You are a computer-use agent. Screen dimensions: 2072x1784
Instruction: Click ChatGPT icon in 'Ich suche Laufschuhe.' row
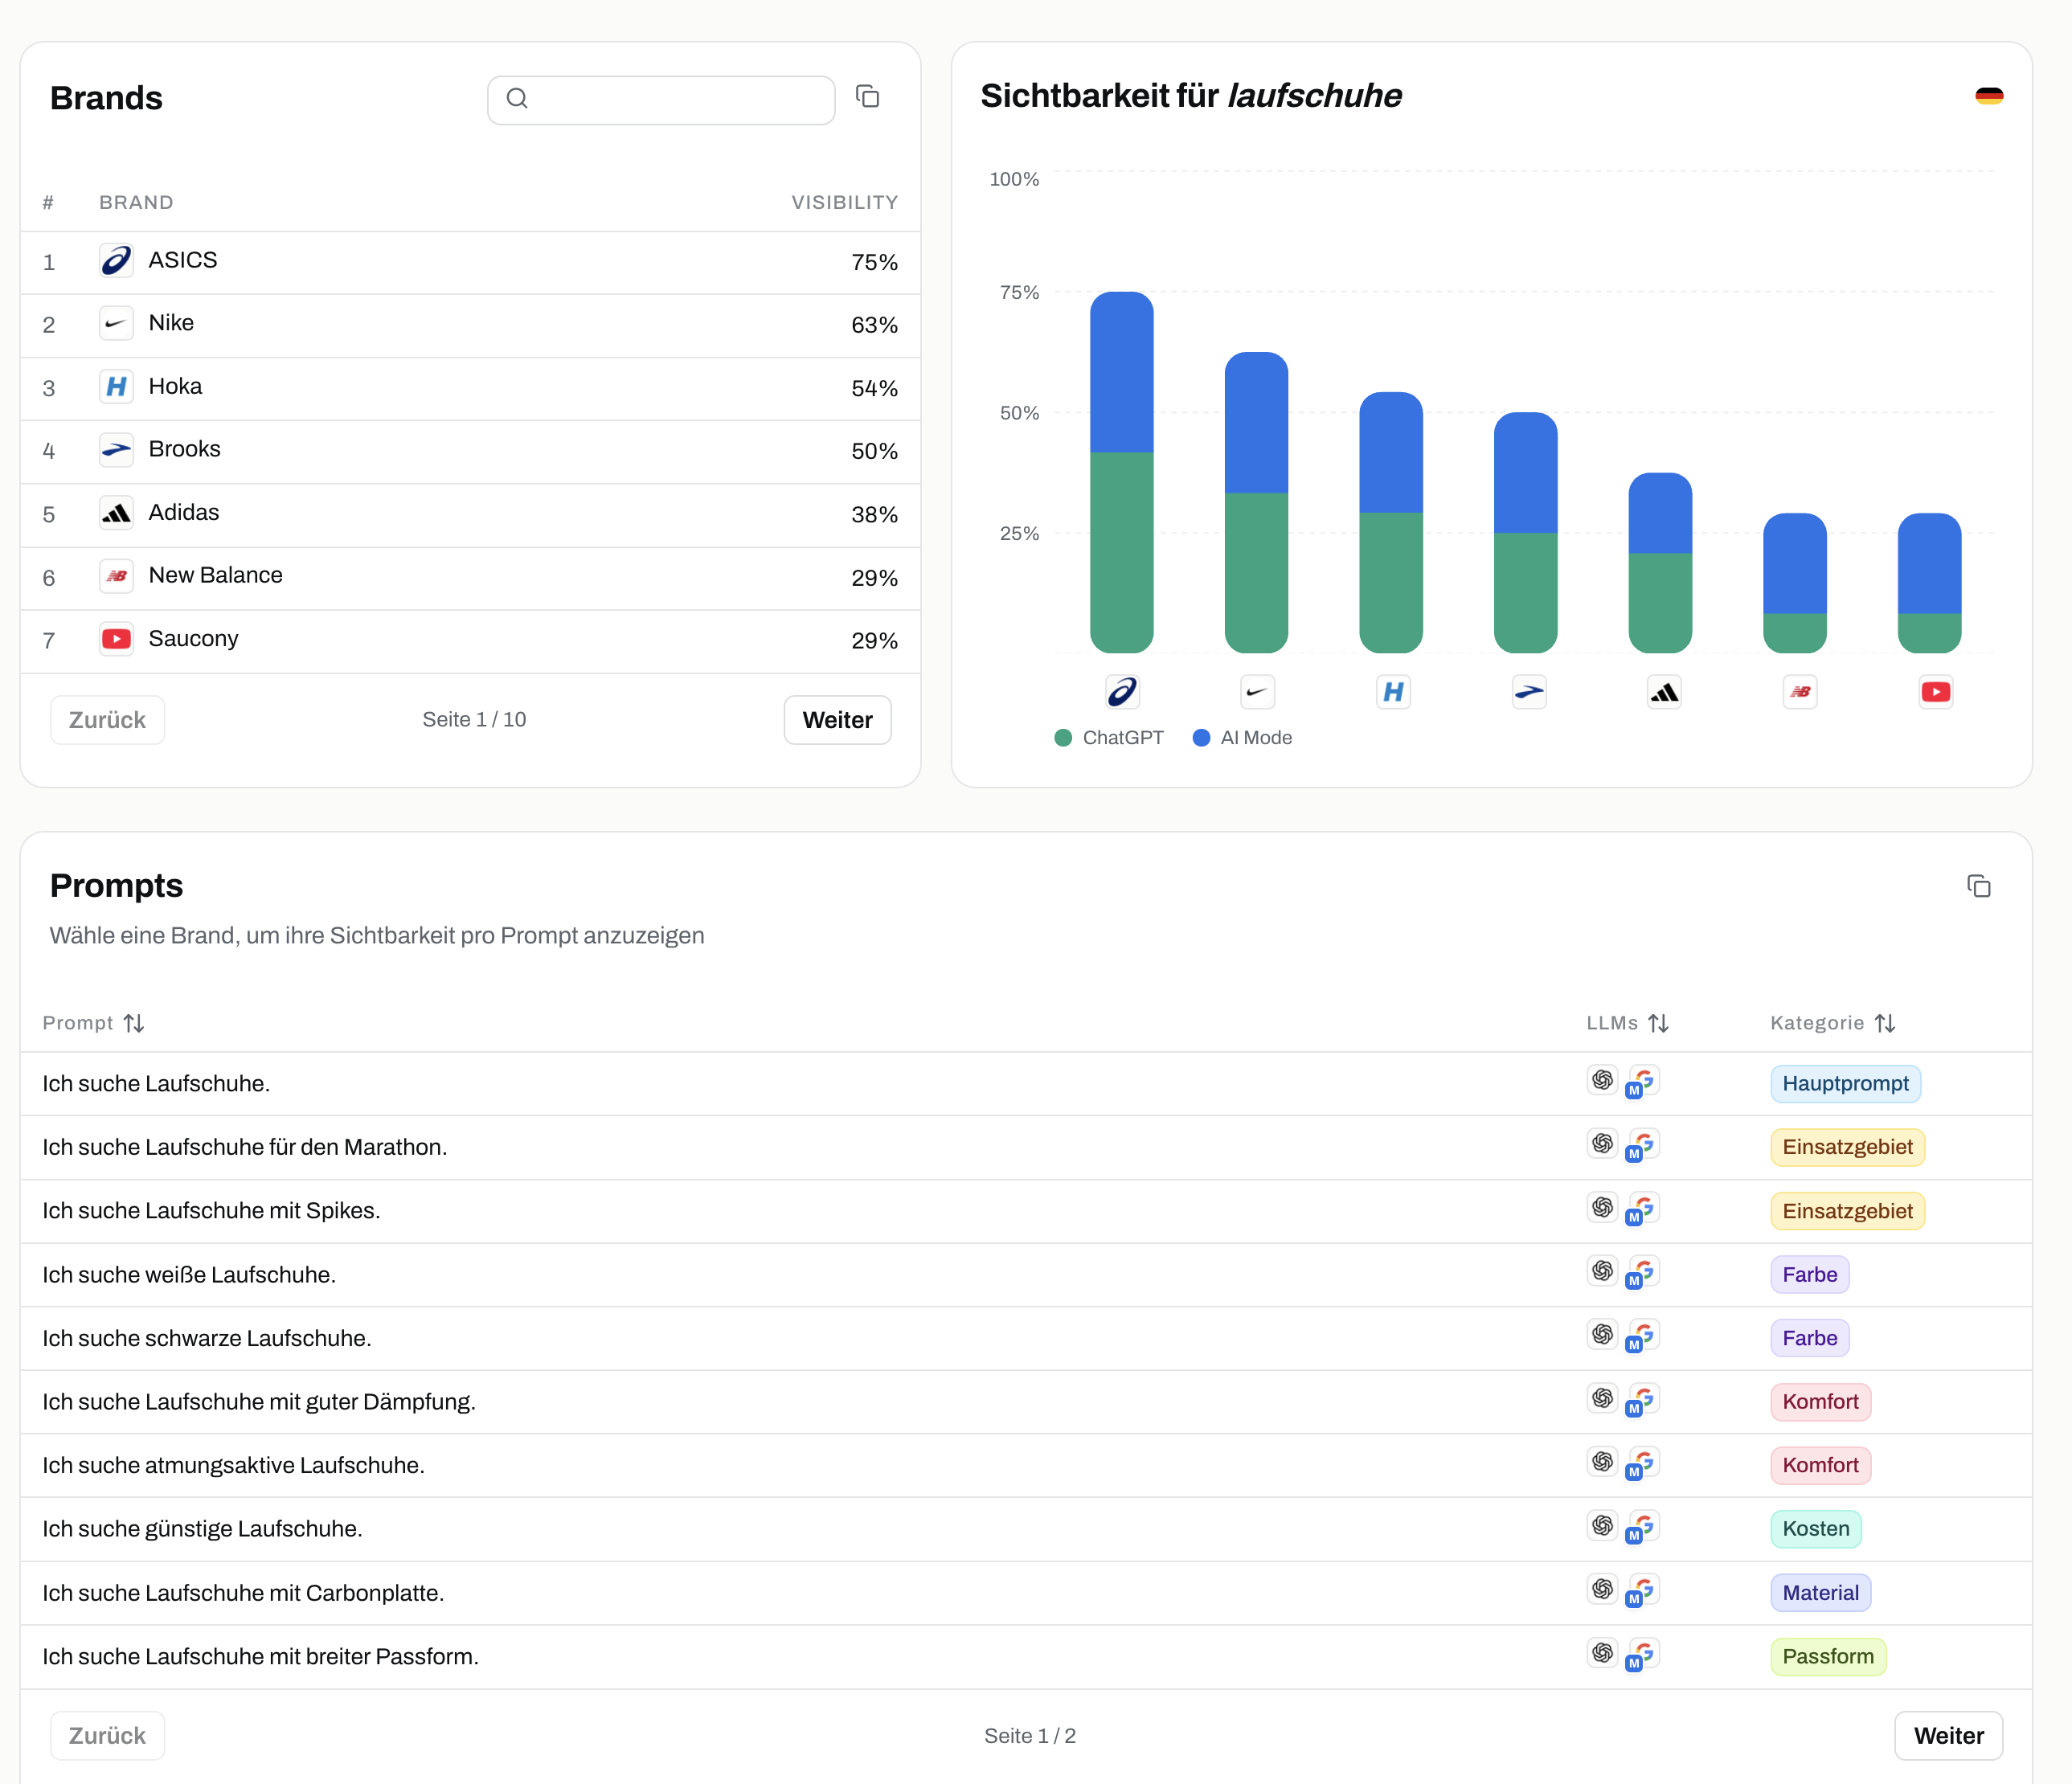[1602, 1080]
